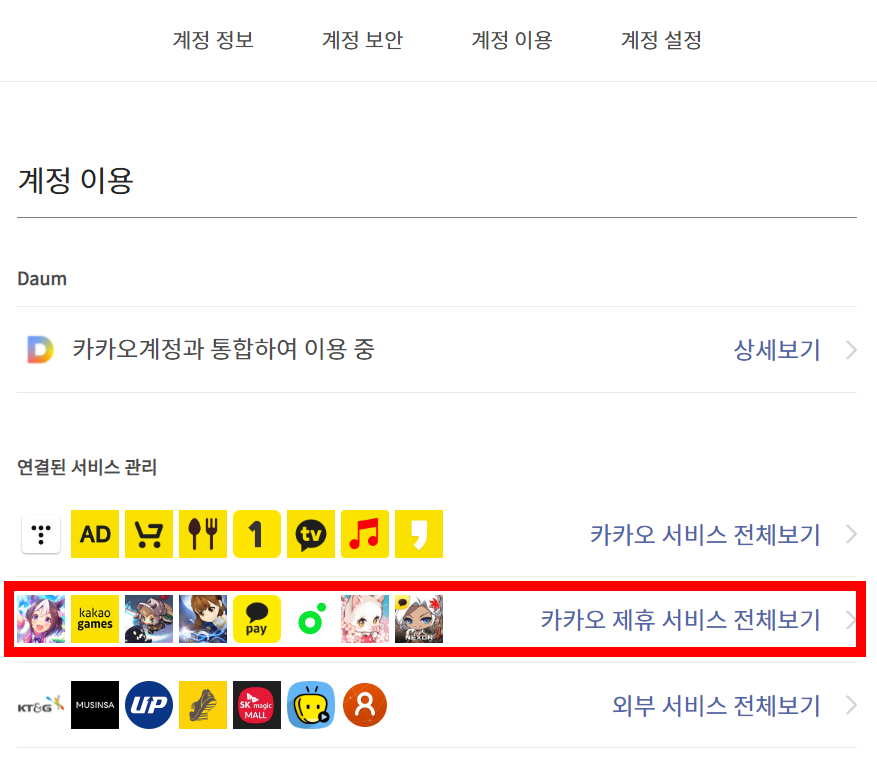Open the Kakao Pay icon
This screenshot has height=759, width=877.
coord(257,619)
